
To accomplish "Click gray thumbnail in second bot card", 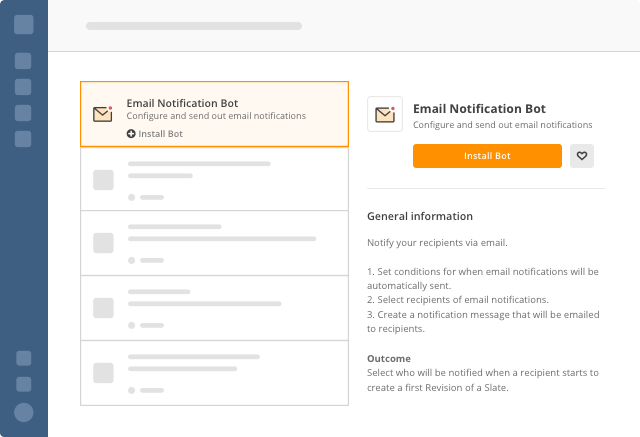I will [x=103, y=180].
